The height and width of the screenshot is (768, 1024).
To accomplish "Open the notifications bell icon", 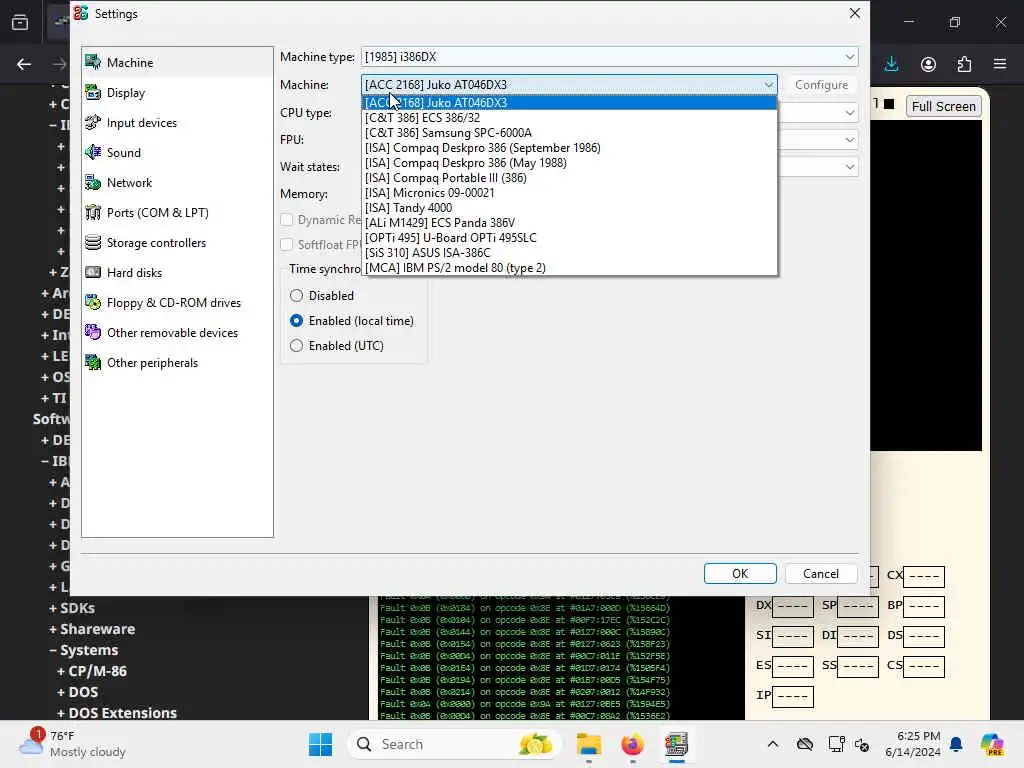I will [x=956, y=744].
